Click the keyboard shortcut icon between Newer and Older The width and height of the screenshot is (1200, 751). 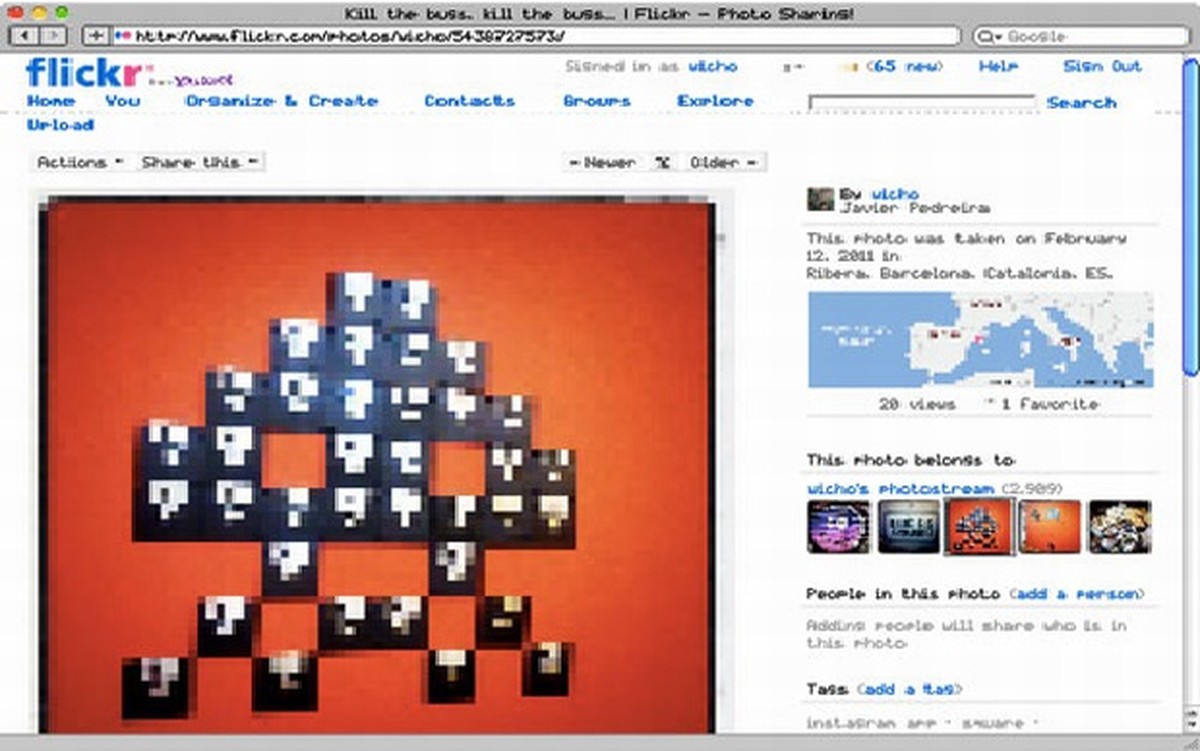coord(662,161)
